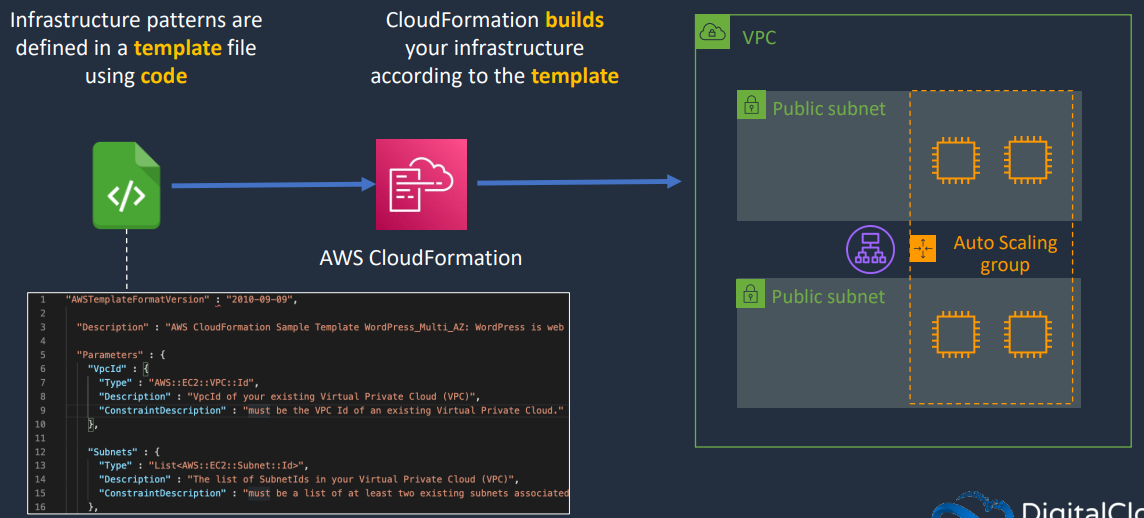This screenshot has width=1144, height=518.
Task: Click the 'VPC' label text
Action: (760, 37)
